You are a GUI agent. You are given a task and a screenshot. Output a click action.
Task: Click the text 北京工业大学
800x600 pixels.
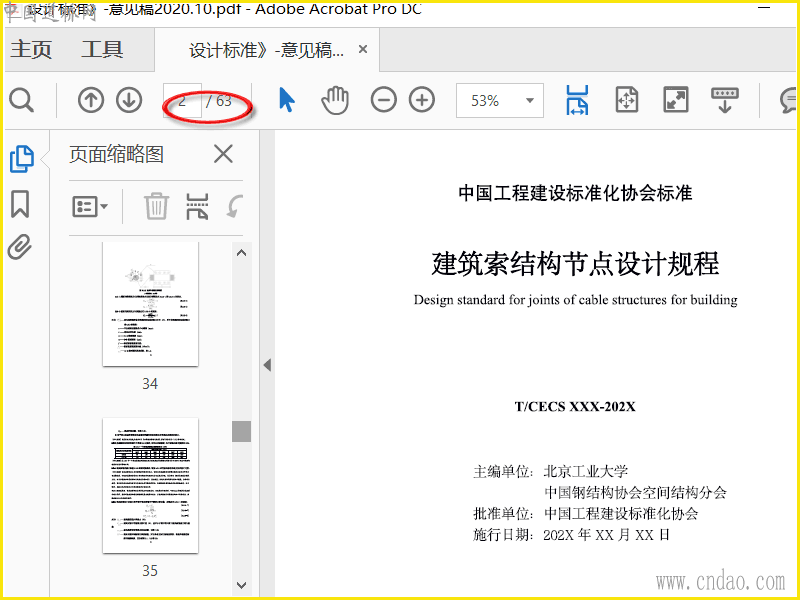coord(586,471)
